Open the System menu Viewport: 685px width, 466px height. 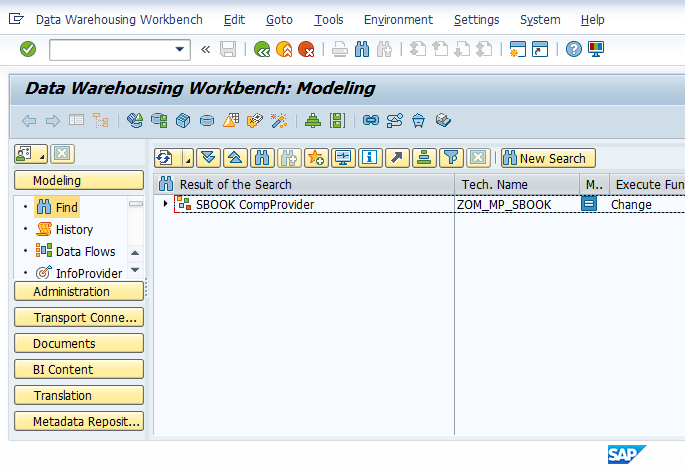tap(540, 20)
